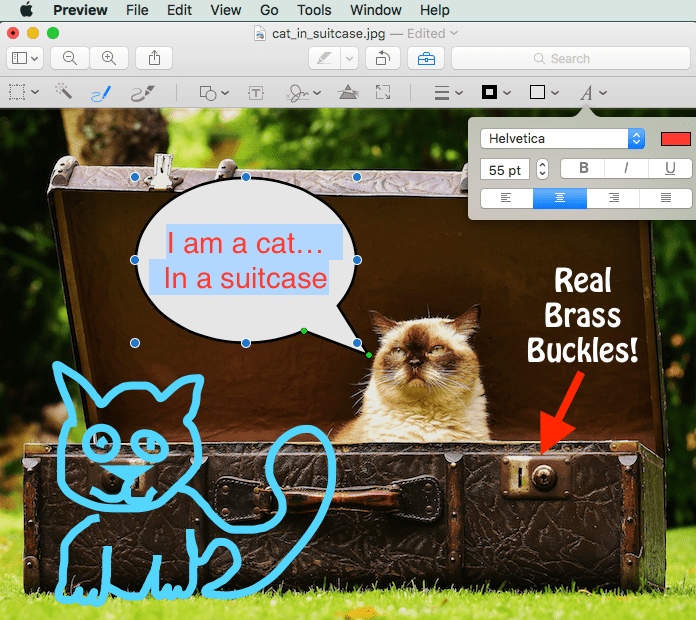
Task: Expand the Shapes tool dropdown
Action: coord(212,93)
